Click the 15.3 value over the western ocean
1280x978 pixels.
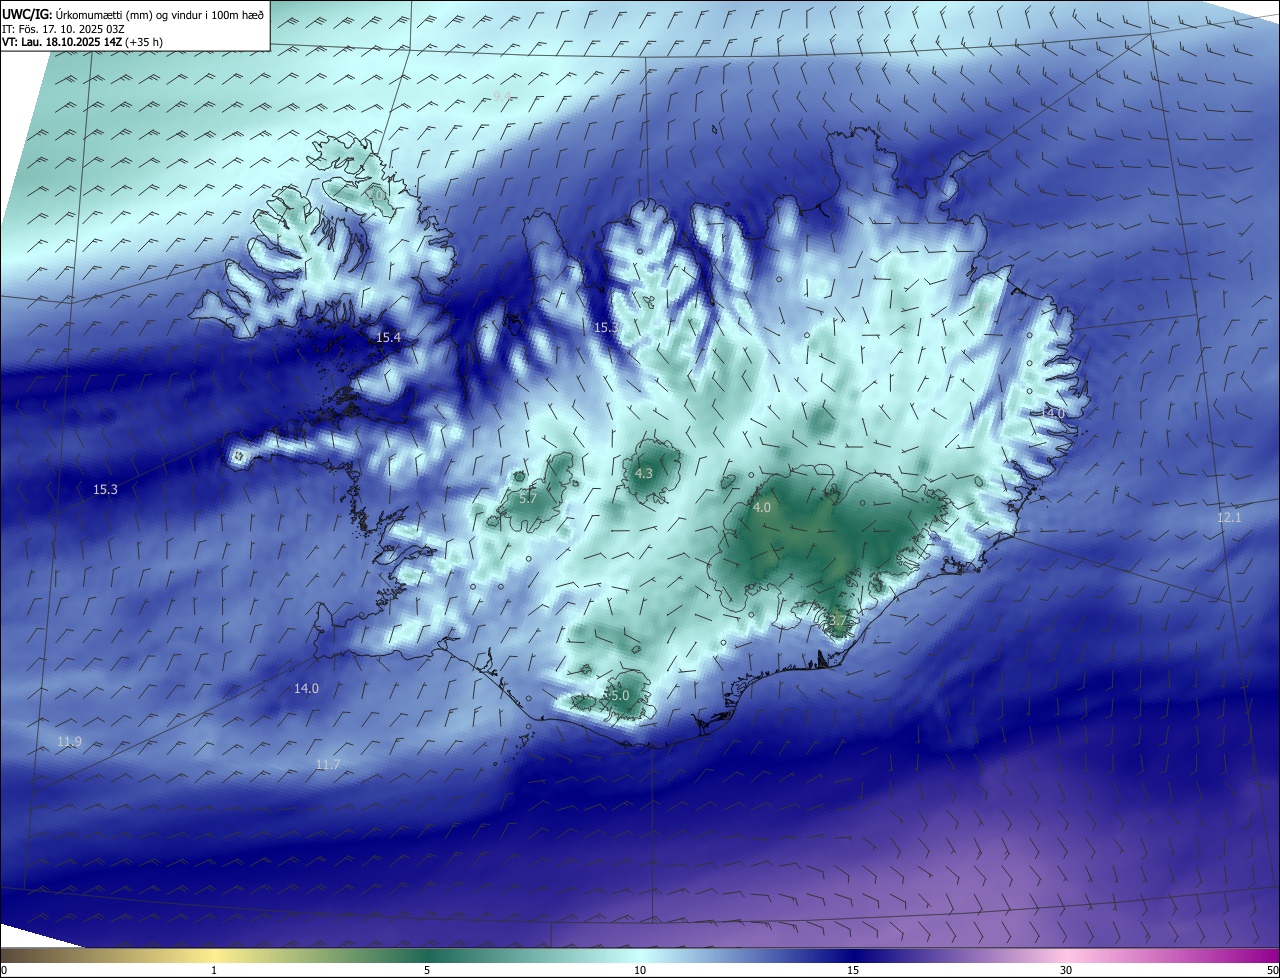(x=105, y=489)
